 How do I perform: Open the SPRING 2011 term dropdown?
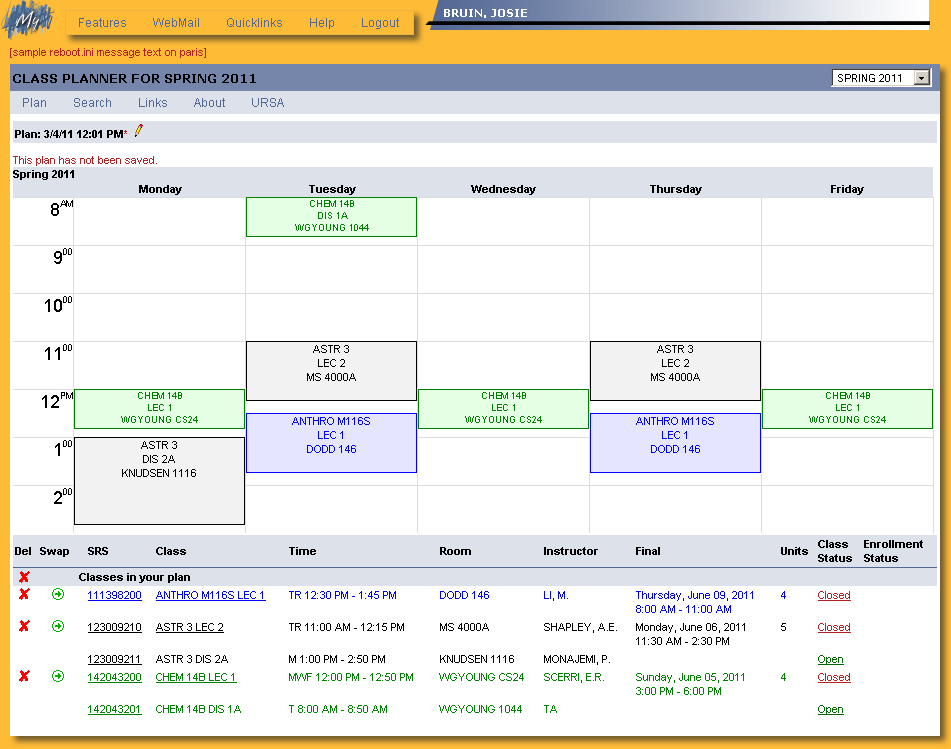(921, 78)
